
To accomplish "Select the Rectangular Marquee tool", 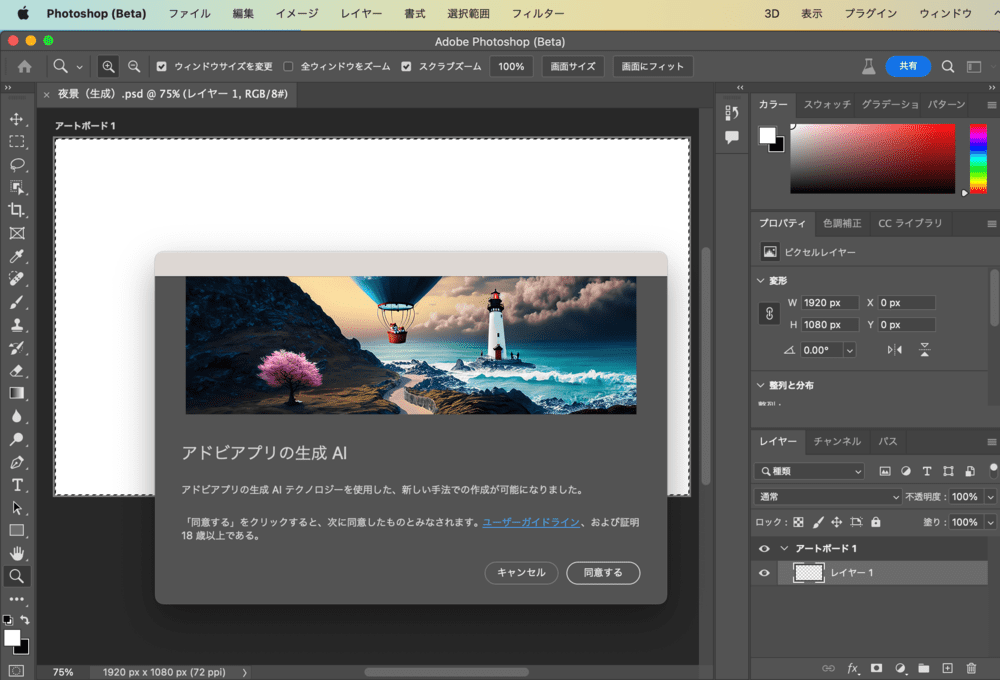I will [17, 142].
